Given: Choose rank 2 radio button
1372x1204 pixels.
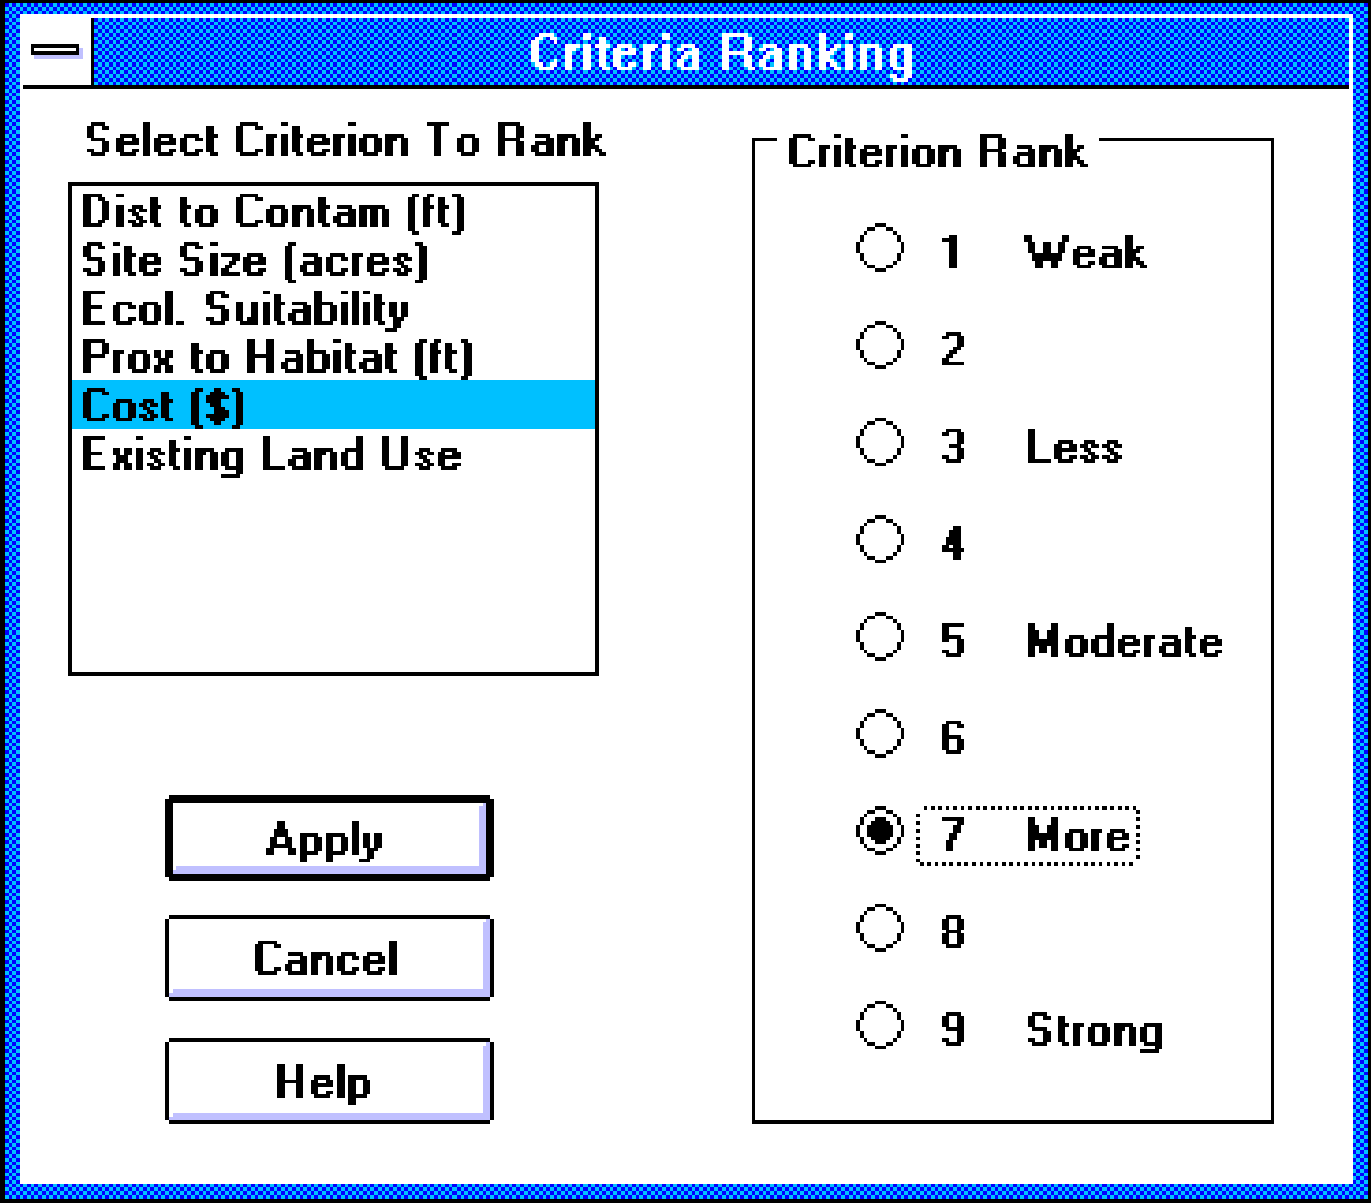Looking at the screenshot, I should (x=881, y=347).
